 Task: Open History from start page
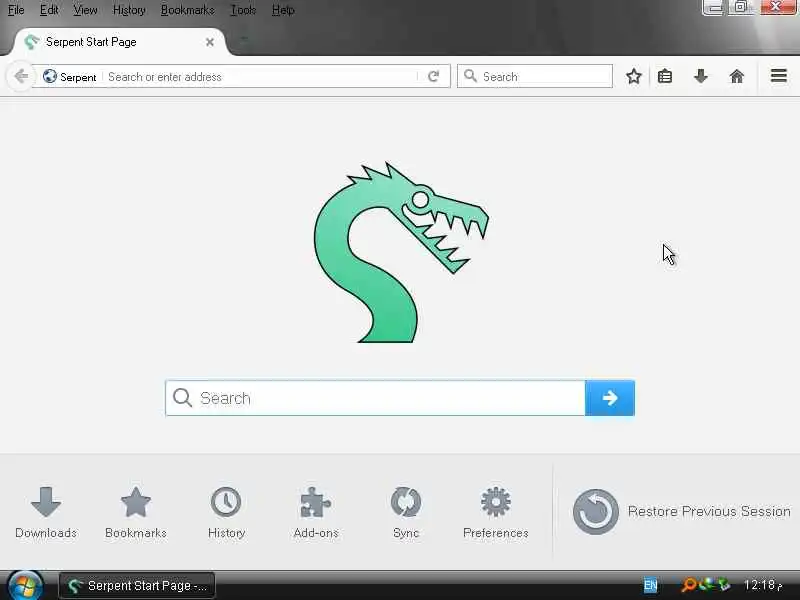[x=226, y=512]
